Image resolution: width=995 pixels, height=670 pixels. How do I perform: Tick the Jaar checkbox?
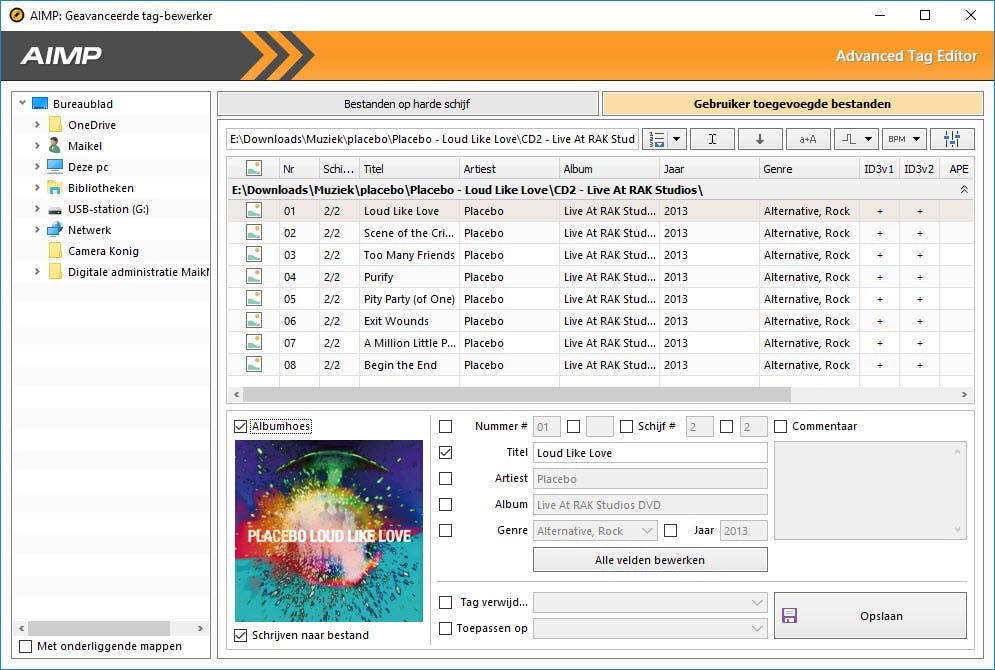tap(670, 530)
